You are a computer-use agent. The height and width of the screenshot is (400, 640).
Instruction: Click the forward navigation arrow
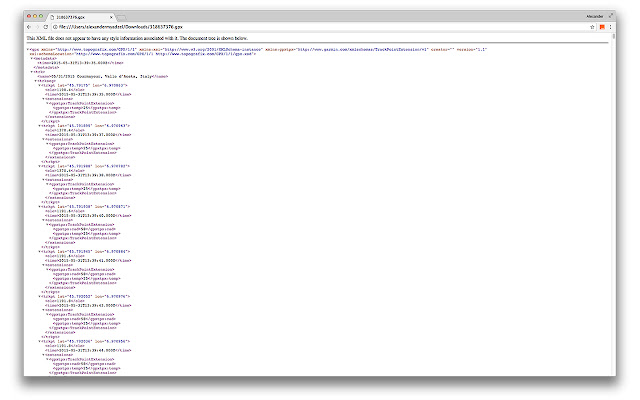tap(37, 27)
